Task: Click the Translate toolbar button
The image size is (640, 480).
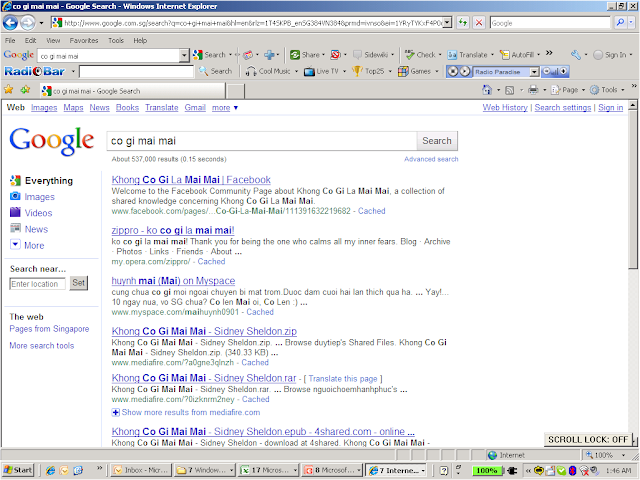Action: (467, 55)
